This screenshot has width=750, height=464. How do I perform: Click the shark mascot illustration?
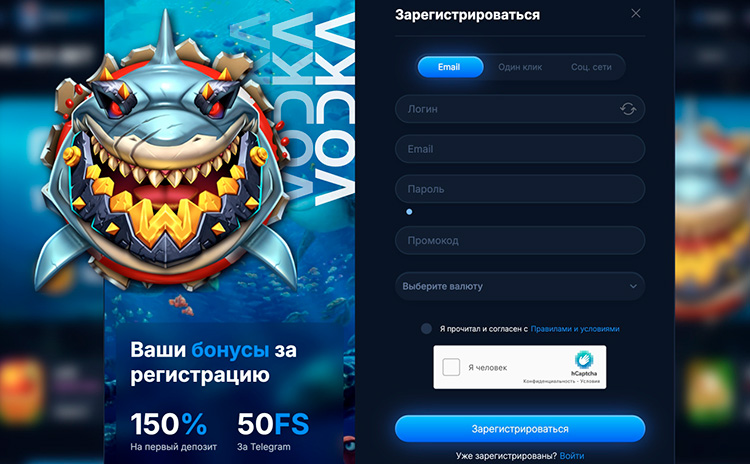pyautogui.click(x=165, y=158)
